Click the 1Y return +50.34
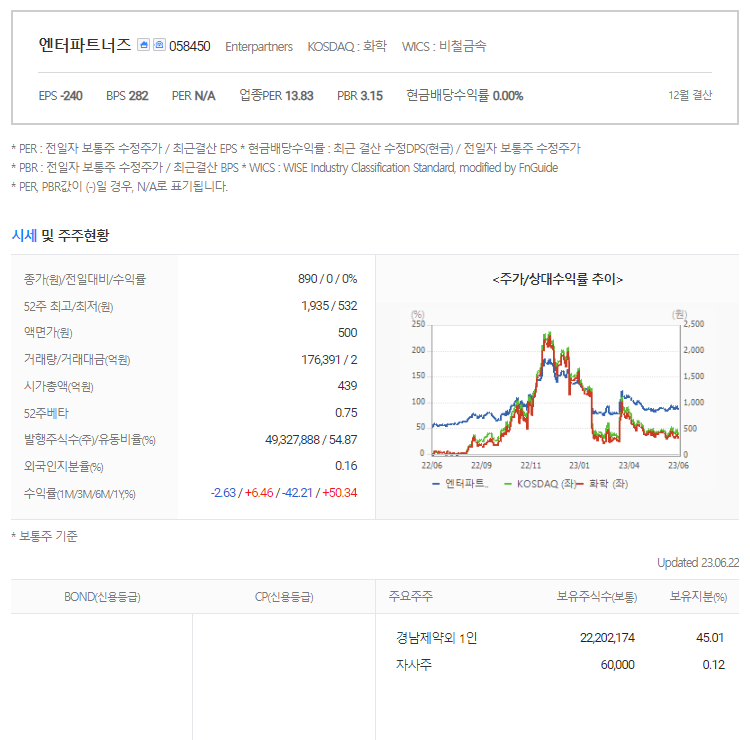The width and height of the screenshot is (750, 740). [340, 493]
